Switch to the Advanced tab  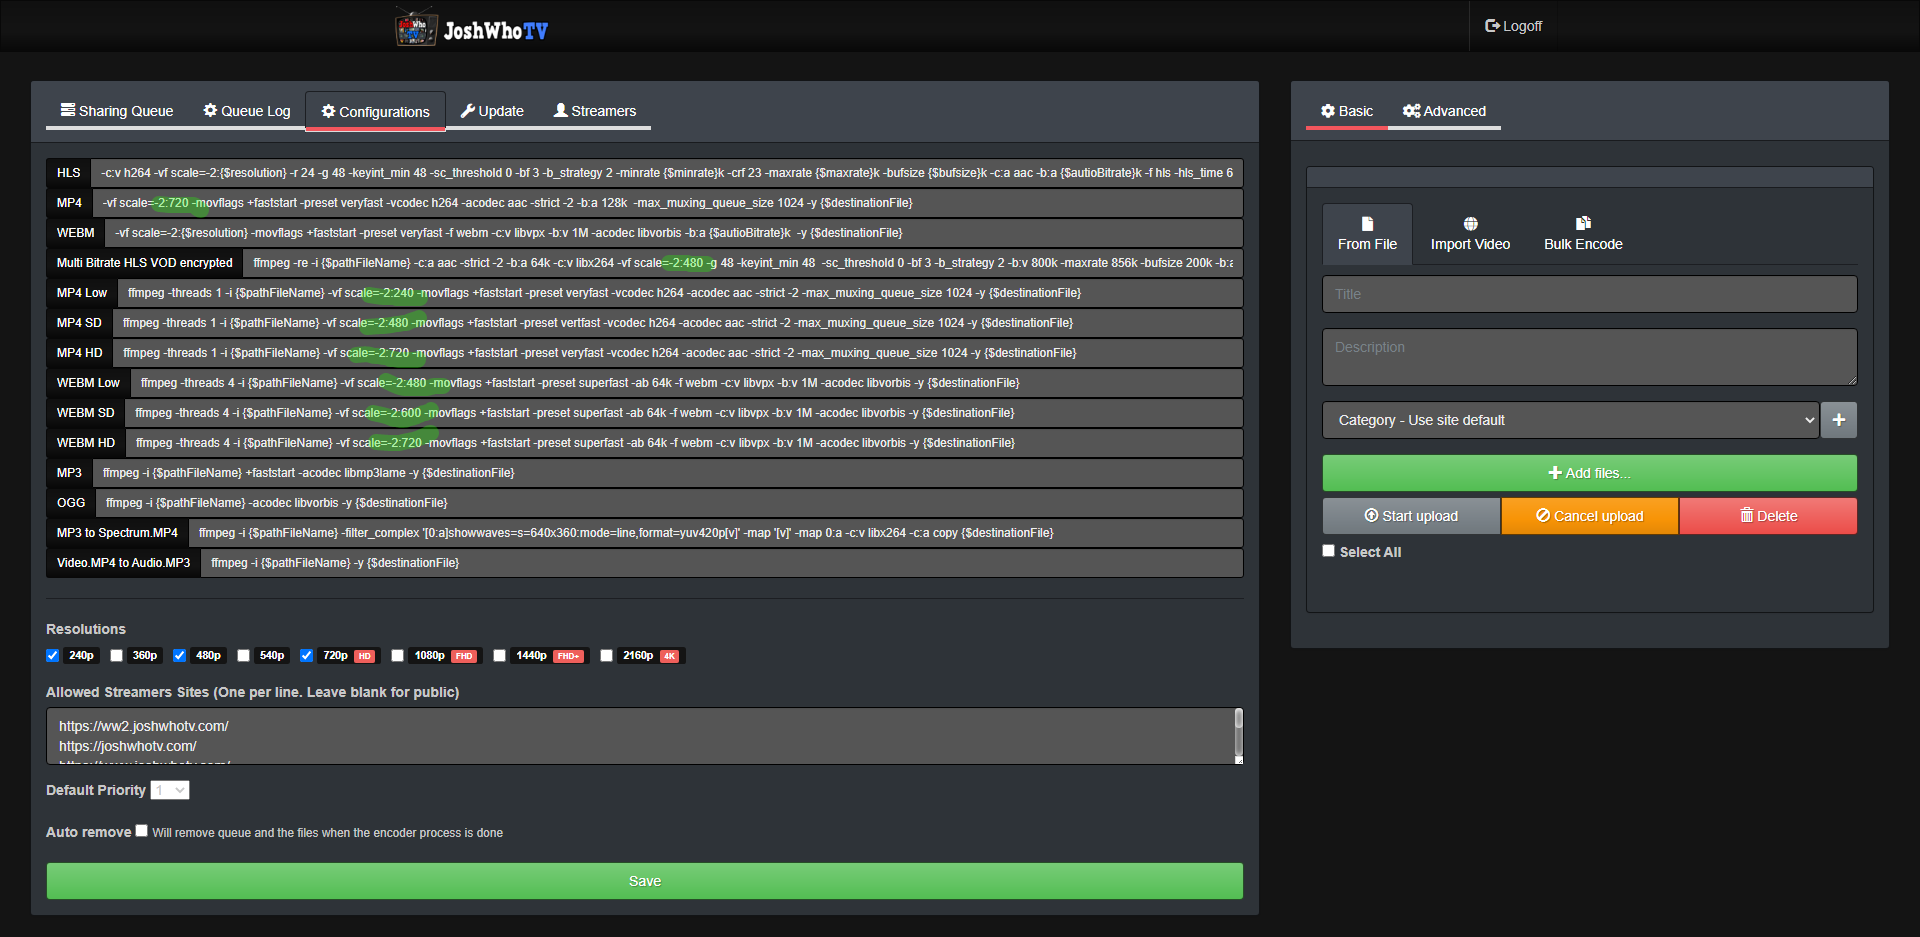(x=1444, y=111)
